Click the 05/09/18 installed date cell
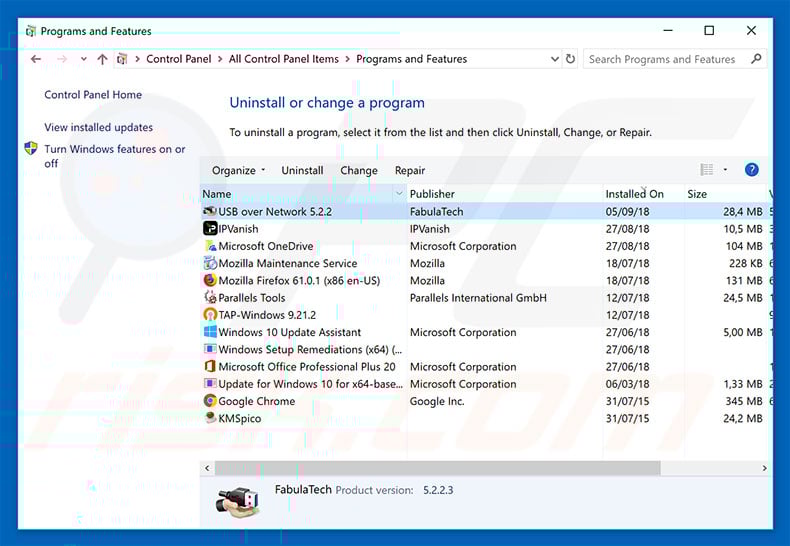The image size is (790, 546). 627,212
